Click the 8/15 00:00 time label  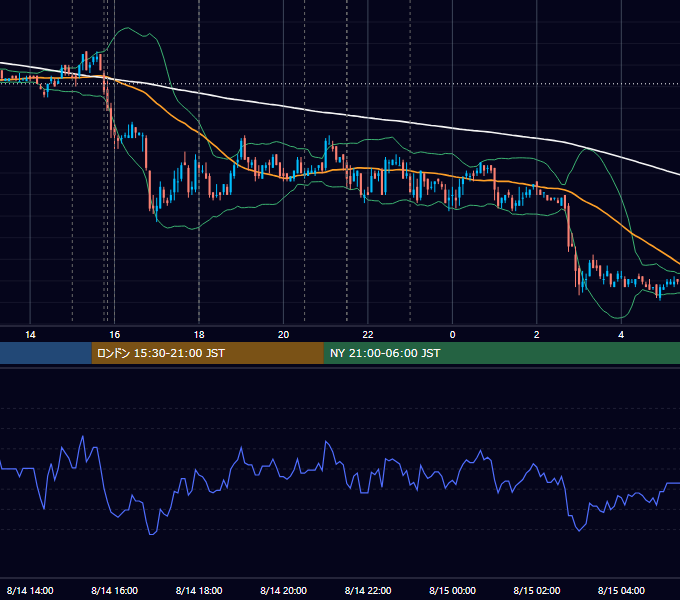[x=452, y=590]
